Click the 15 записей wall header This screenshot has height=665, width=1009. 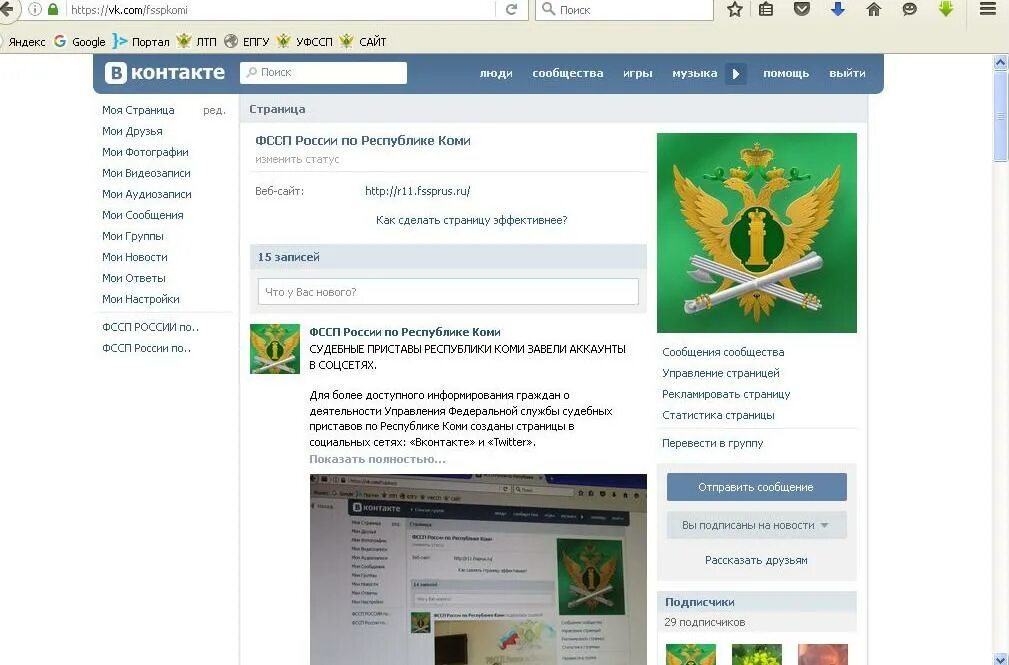pos(448,257)
